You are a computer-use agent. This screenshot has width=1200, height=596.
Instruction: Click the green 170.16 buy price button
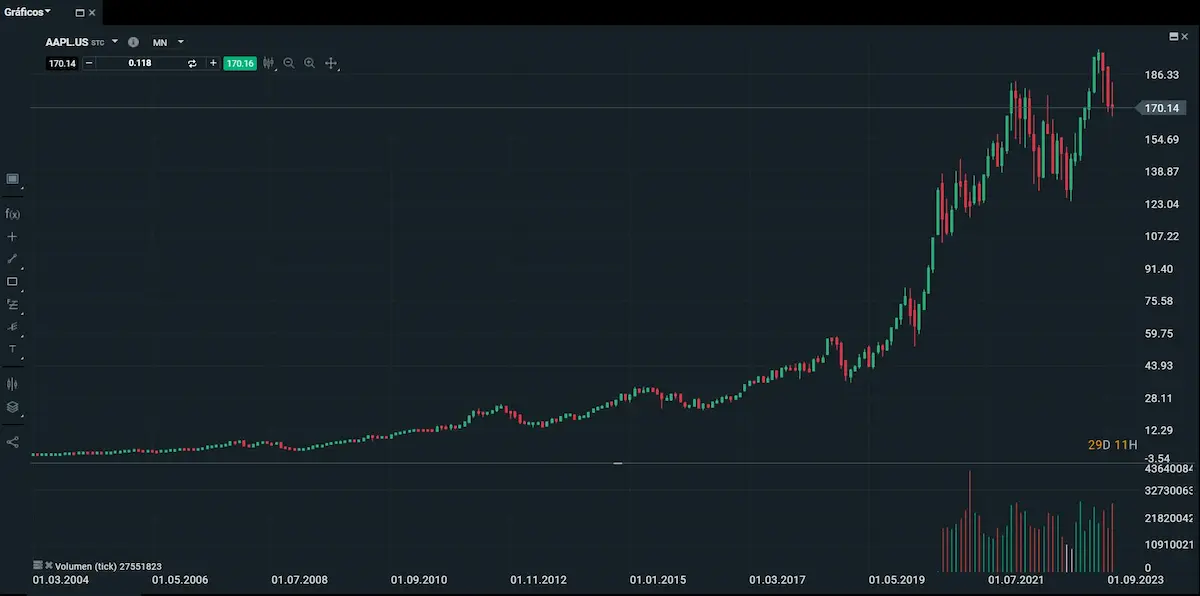(240, 63)
